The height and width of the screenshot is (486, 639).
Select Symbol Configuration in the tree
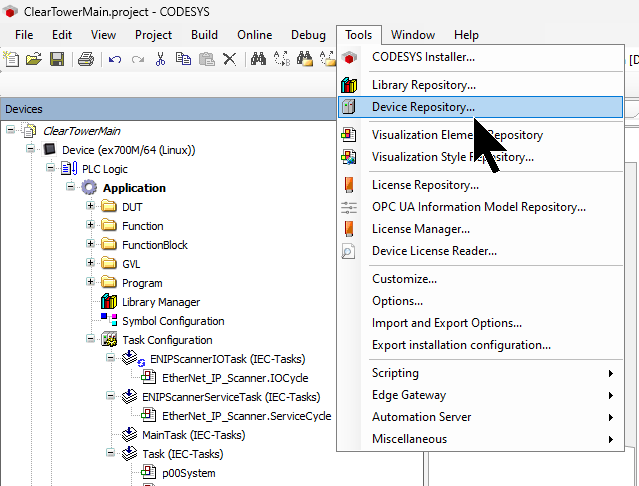(x=172, y=321)
